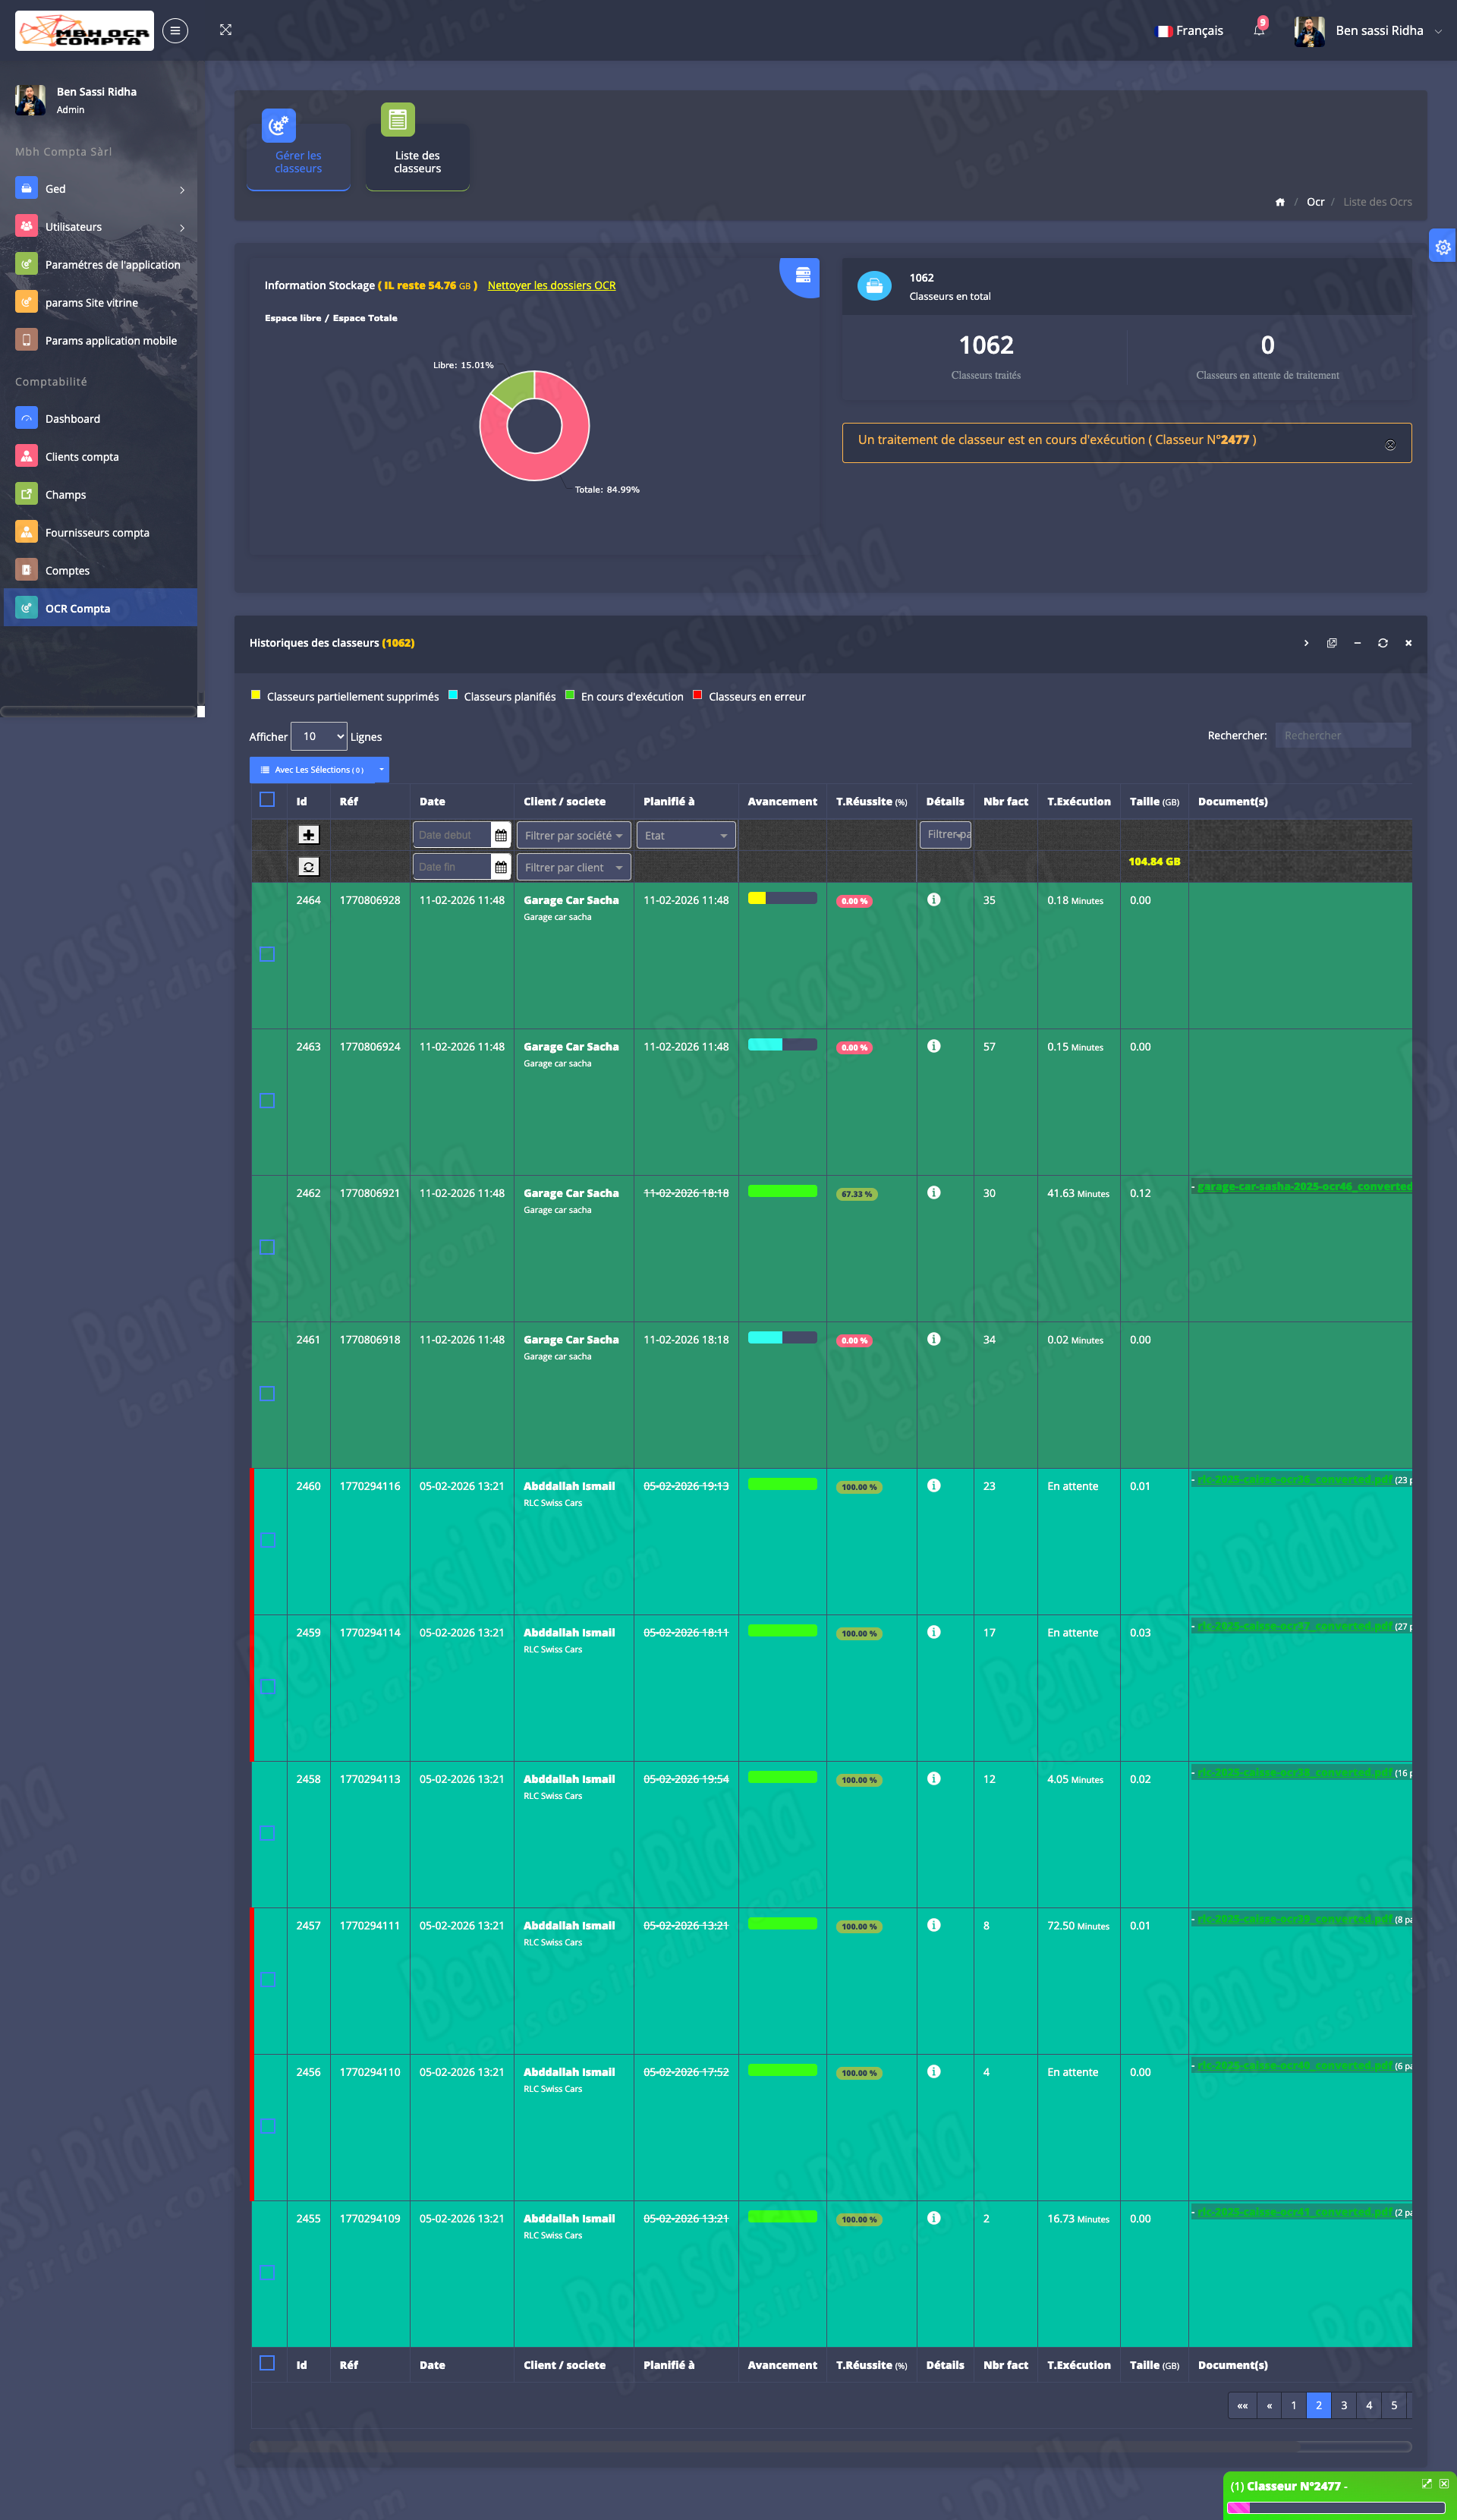This screenshot has height=2520, width=1457.
Task: Click the plus icon in filter row
Action: click(309, 834)
